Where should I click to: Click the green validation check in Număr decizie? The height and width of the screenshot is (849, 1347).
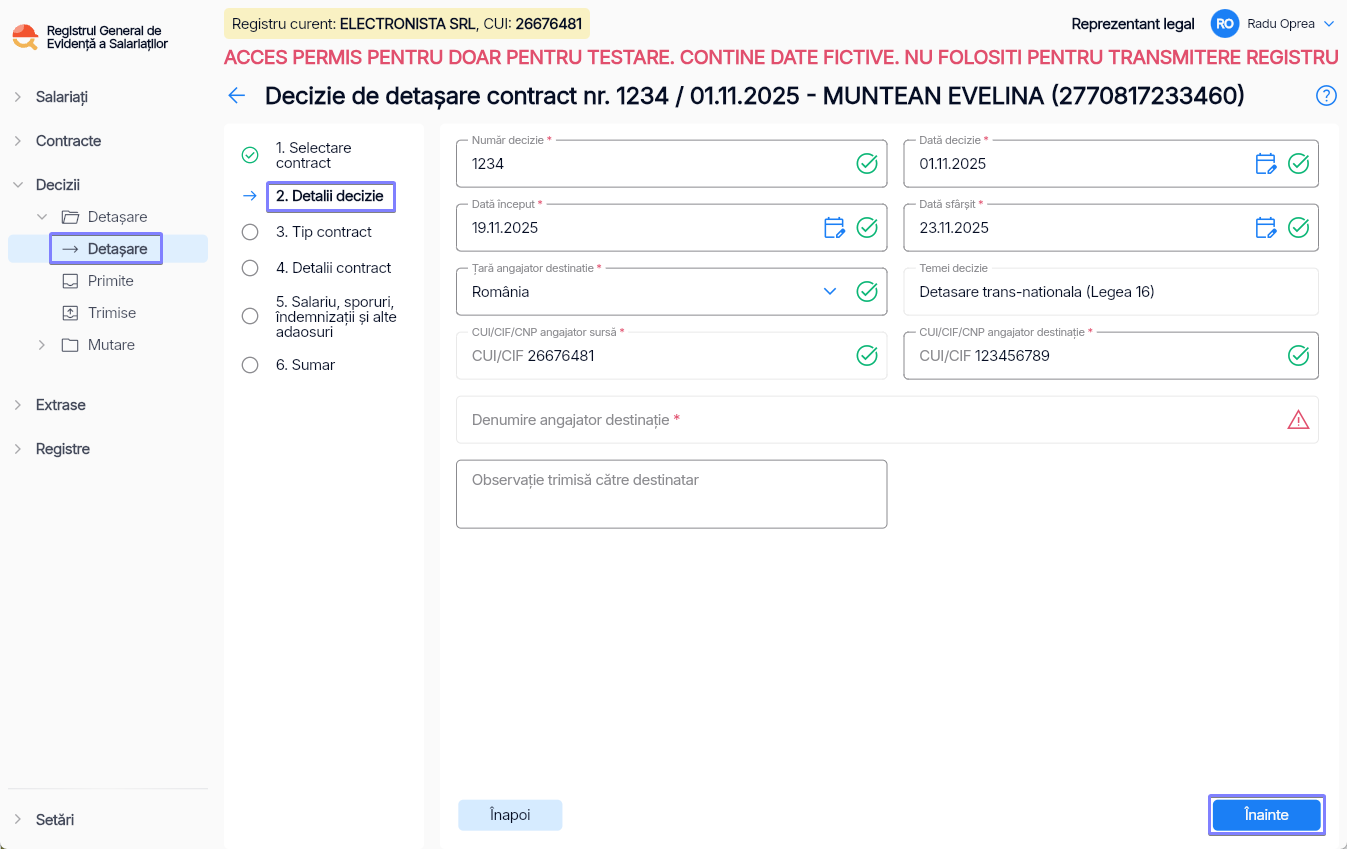tap(867, 164)
